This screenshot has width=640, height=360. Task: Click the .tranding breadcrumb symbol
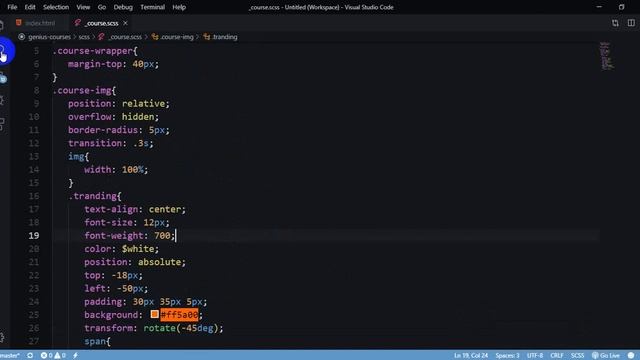point(224,37)
